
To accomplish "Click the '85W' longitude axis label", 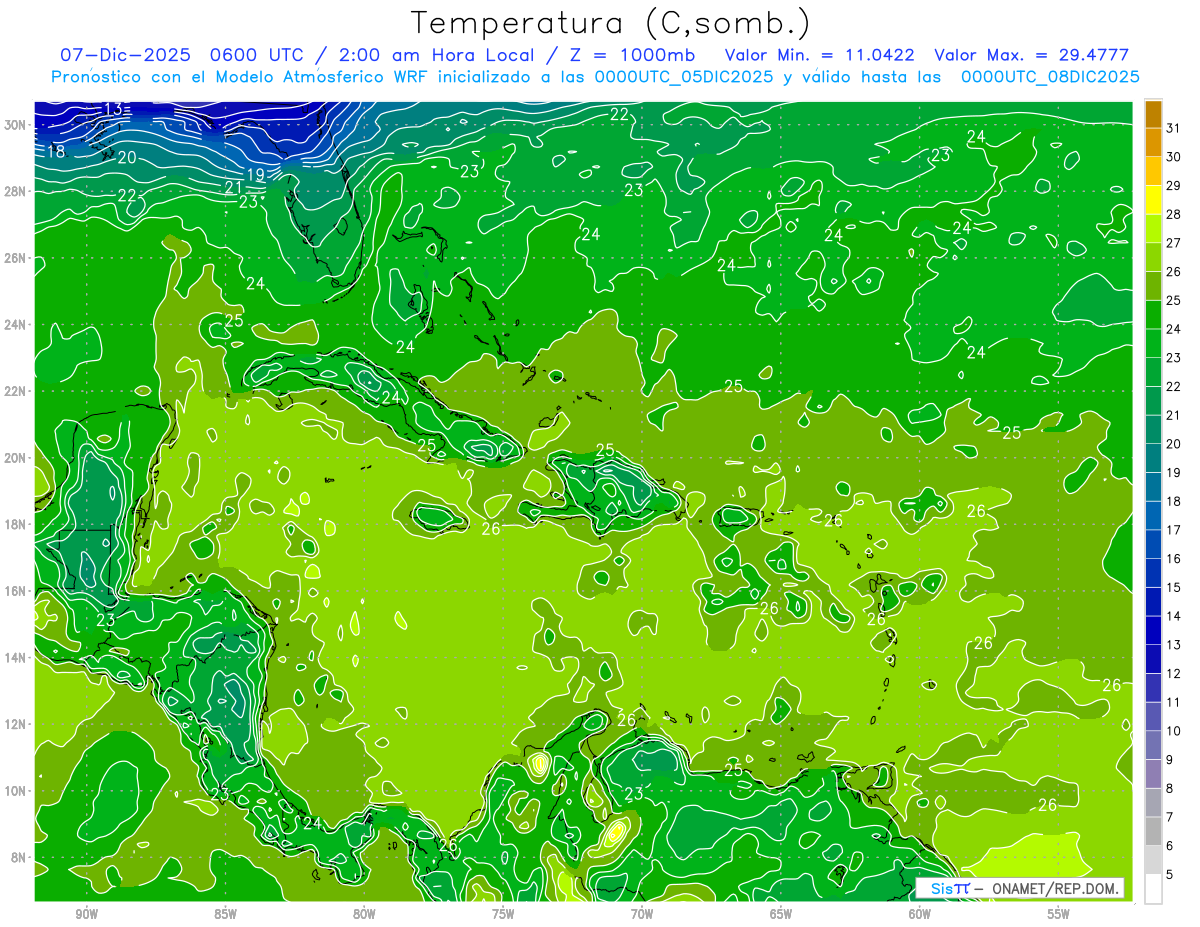I will click(x=225, y=914).
